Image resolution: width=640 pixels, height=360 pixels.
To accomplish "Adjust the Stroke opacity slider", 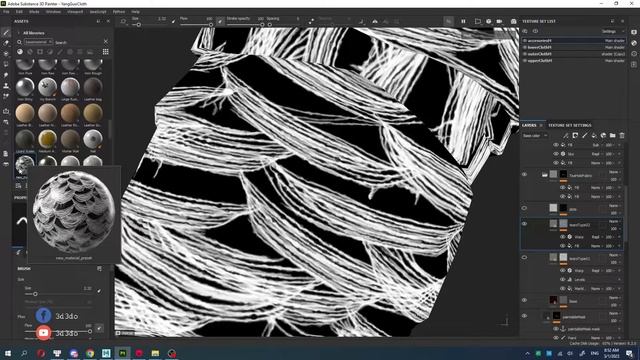I will click(245, 25).
